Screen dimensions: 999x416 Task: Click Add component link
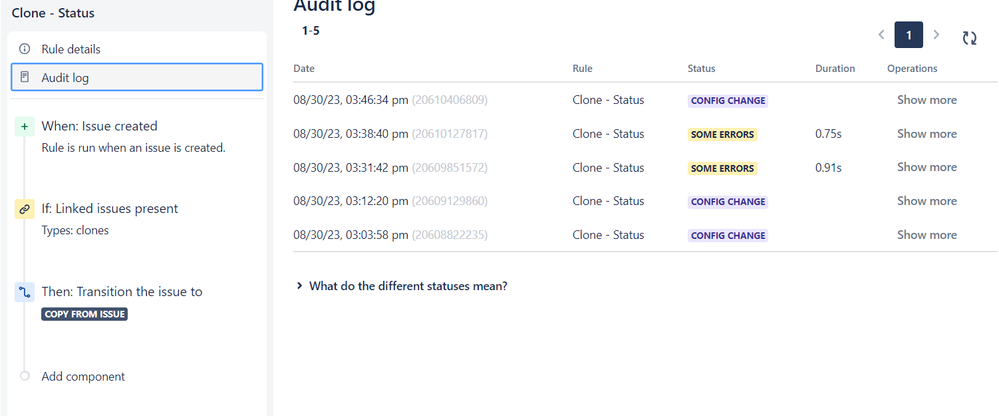83,377
